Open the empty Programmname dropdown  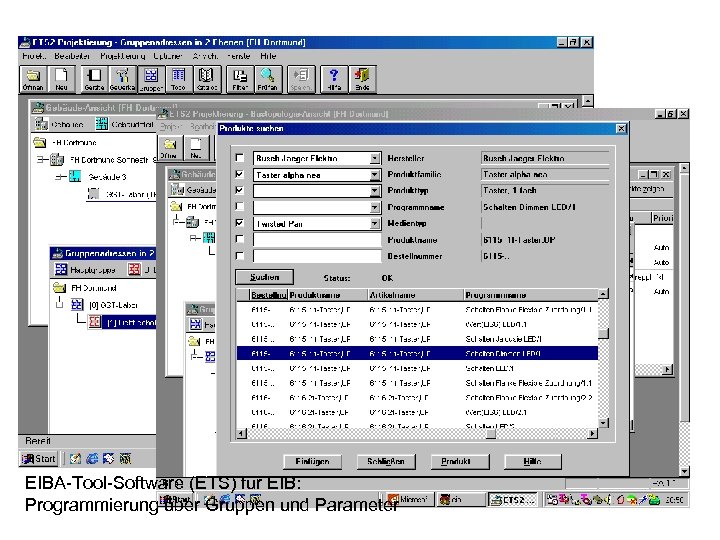point(375,208)
